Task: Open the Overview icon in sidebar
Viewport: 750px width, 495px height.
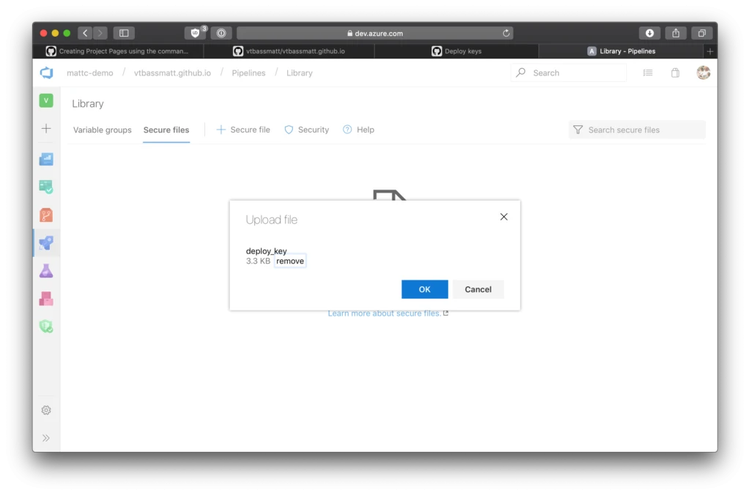Action: pyautogui.click(x=46, y=159)
